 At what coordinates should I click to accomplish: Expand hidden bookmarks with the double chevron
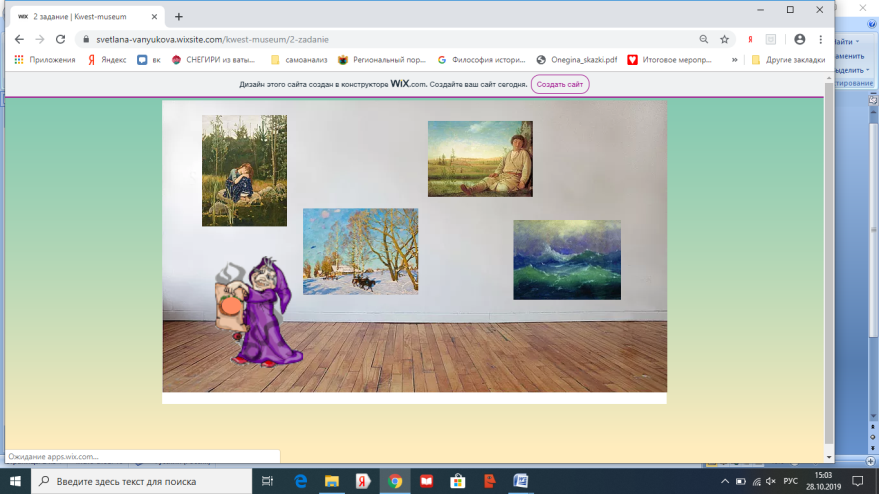(x=734, y=59)
